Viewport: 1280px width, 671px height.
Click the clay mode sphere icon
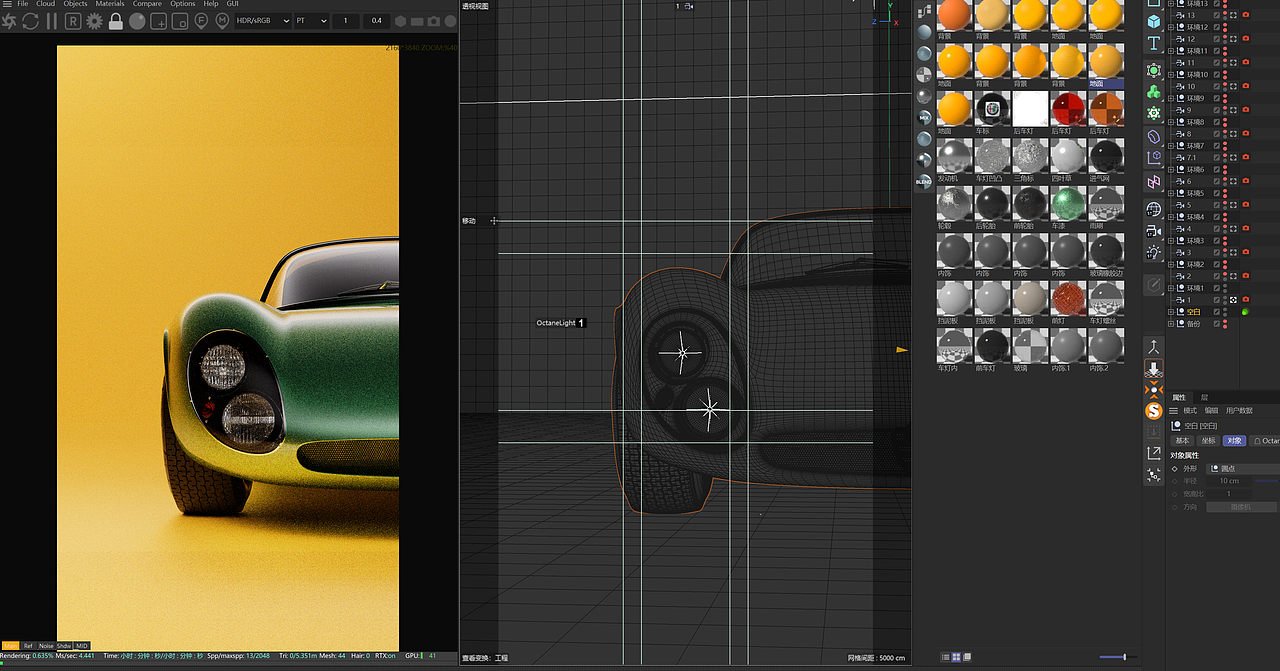tap(137, 21)
